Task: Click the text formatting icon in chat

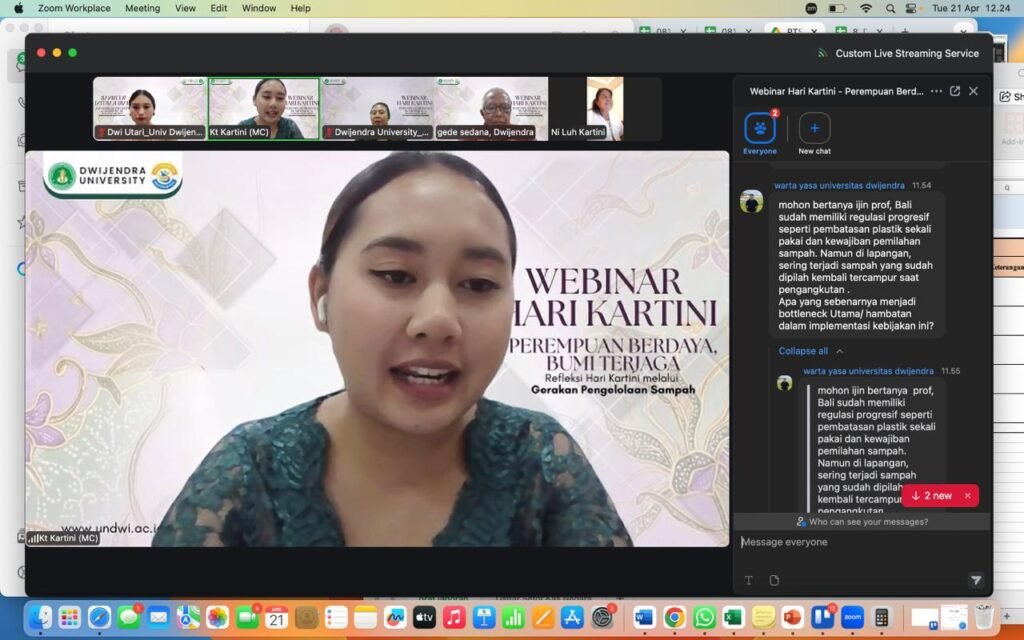Action: pos(748,580)
